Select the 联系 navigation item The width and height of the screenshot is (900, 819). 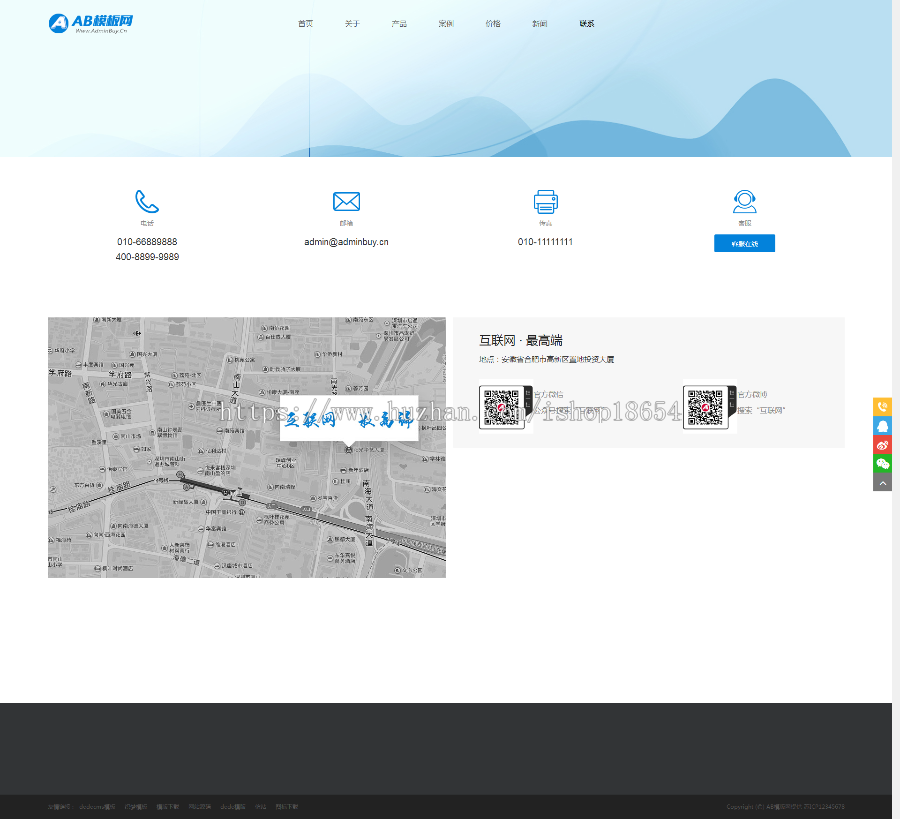tap(587, 24)
